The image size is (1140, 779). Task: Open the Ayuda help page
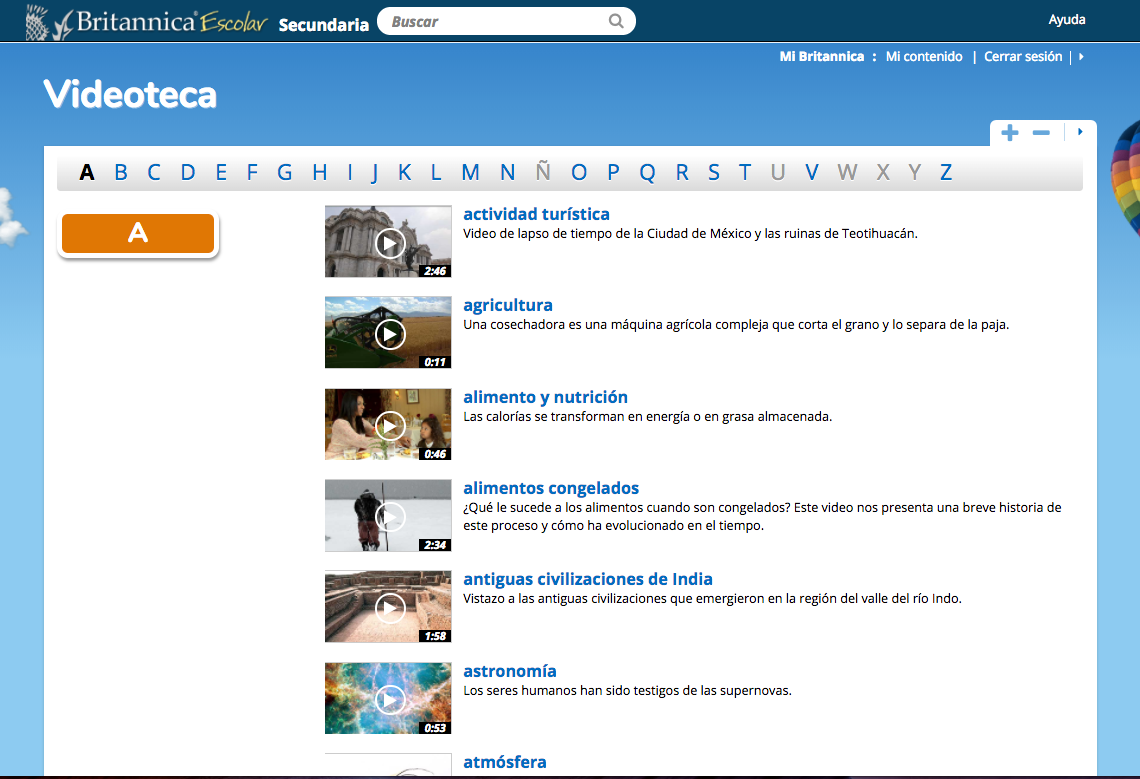click(x=1067, y=20)
